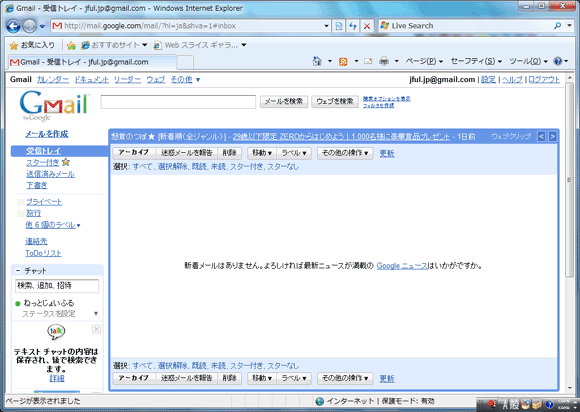Click the ログアウト sign out link

point(544,80)
